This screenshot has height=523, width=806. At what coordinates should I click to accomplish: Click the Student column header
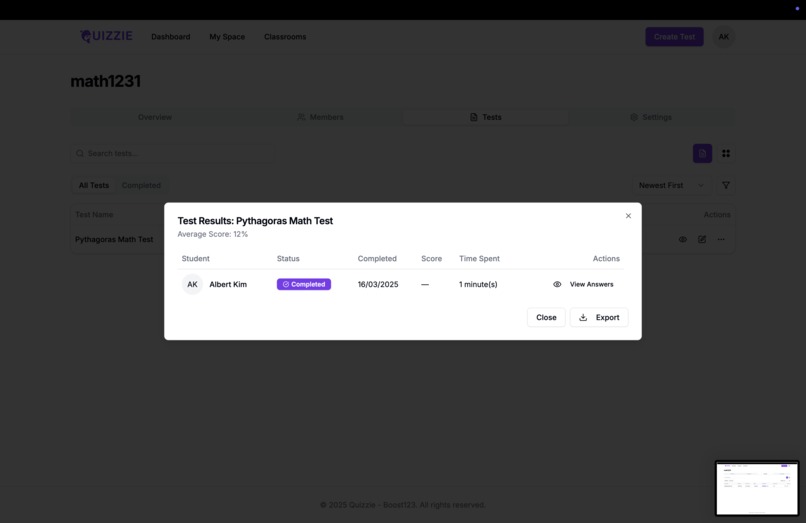point(195,259)
